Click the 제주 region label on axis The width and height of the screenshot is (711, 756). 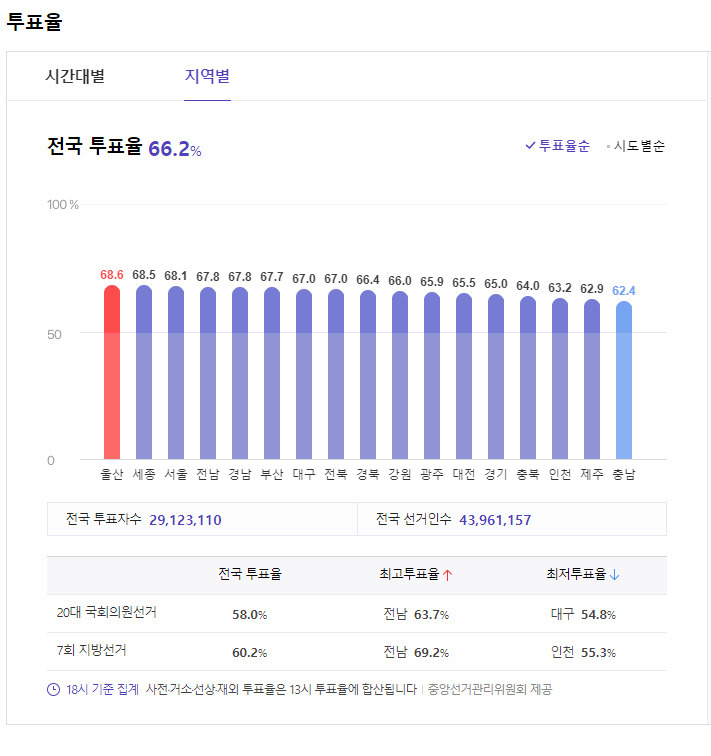[592, 474]
